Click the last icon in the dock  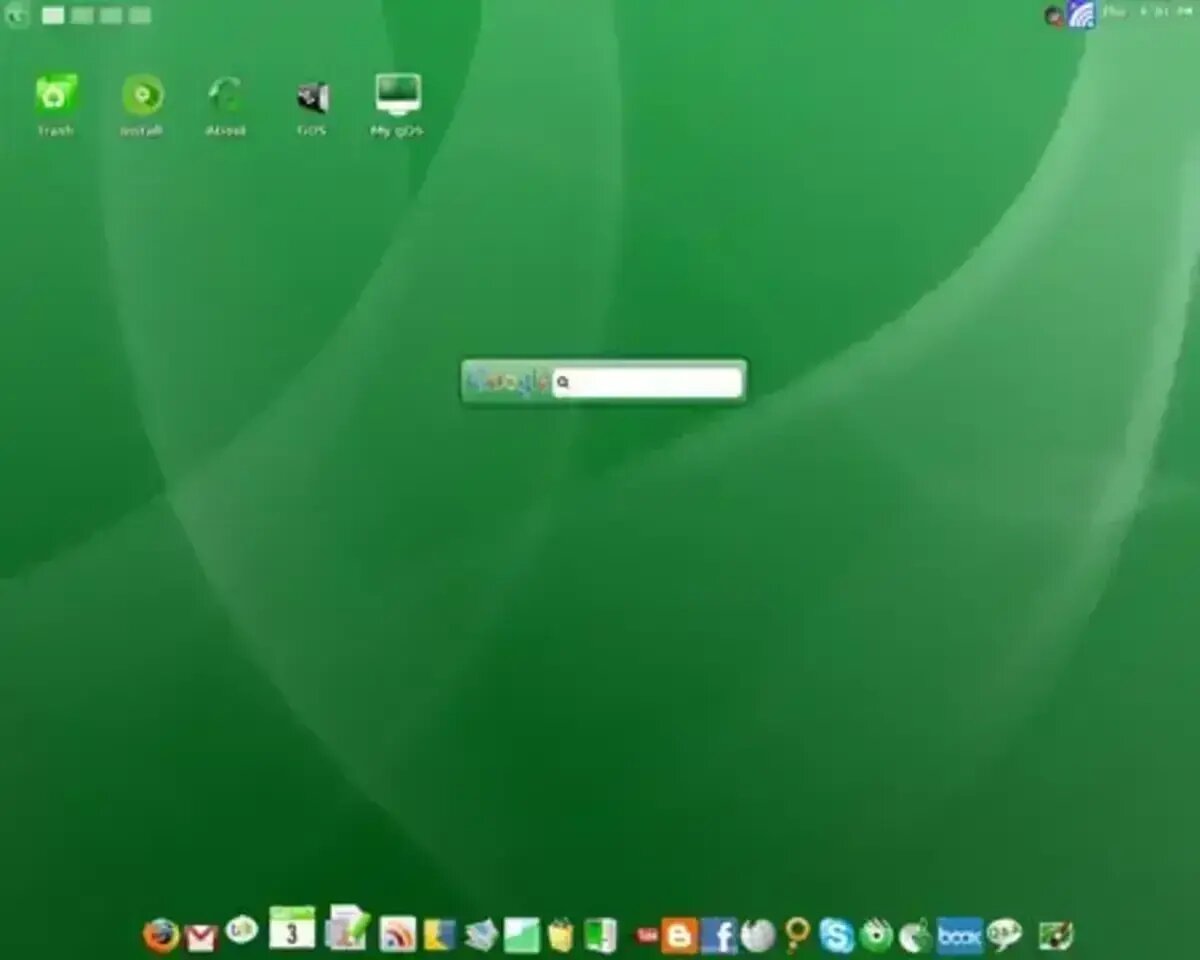[1056, 935]
